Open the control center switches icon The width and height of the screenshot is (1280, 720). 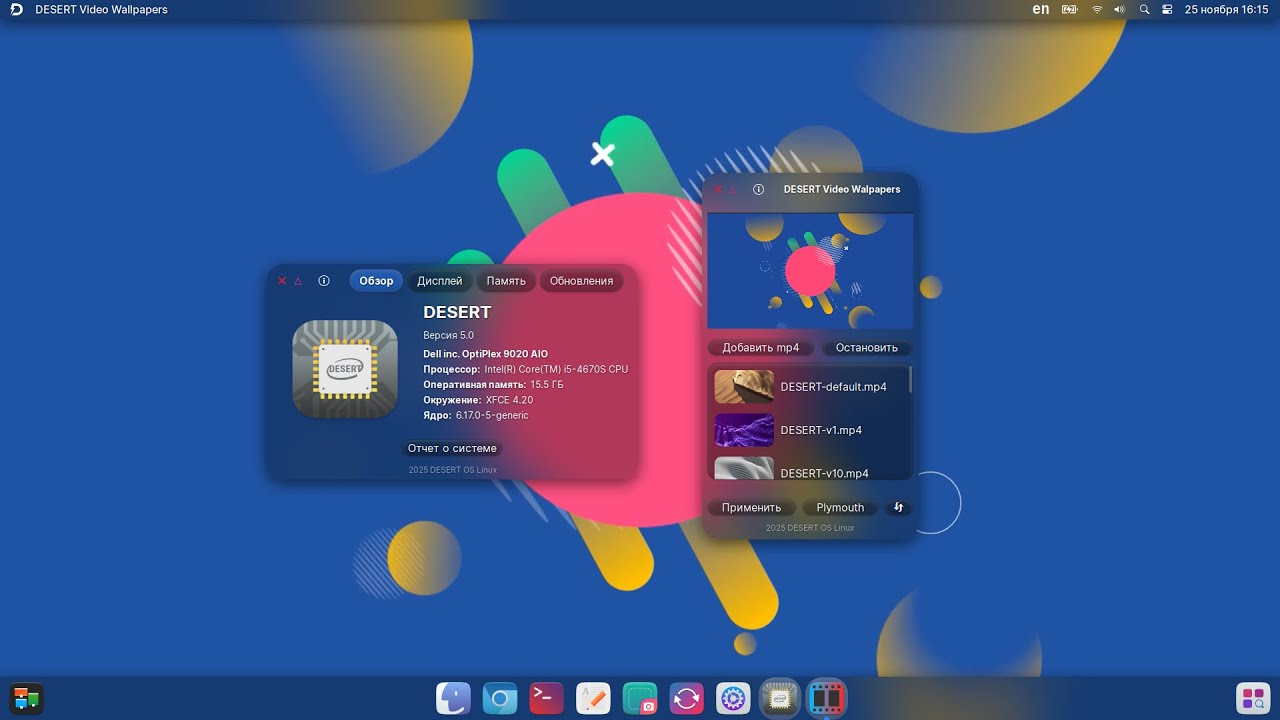(x=1167, y=9)
